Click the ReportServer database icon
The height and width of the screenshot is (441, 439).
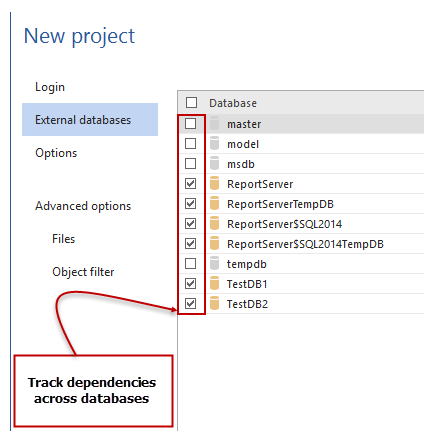pos(215,183)
